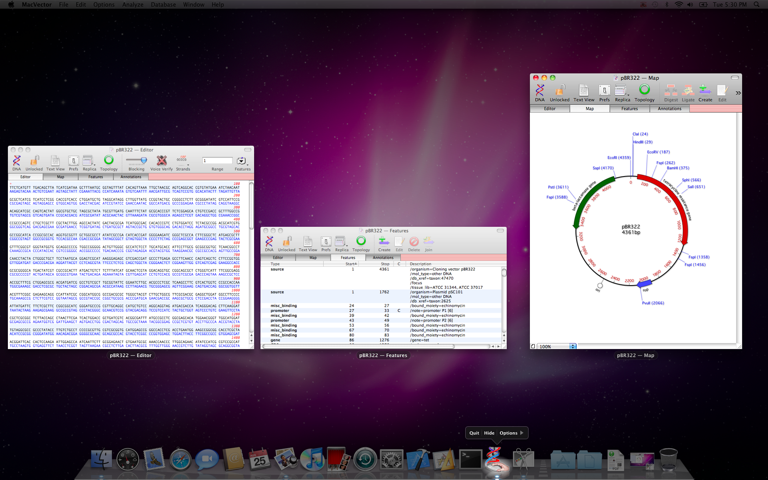768x480 pixels.
Task: Switch to the Map tab in the Features window
Action: pyautogui.click(x=313, y=258)
